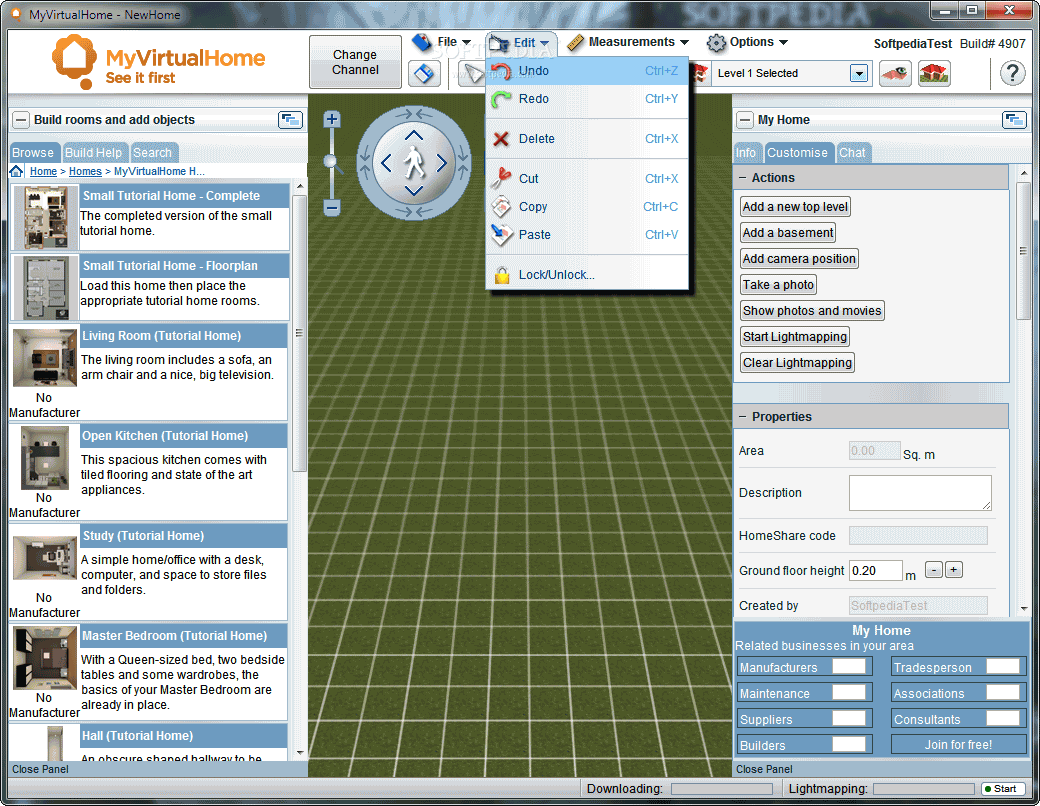Click Clear Lightmapping button
Image resolution: width=1040 pixels, height=806 pixels.
click(x=797, y=363)
